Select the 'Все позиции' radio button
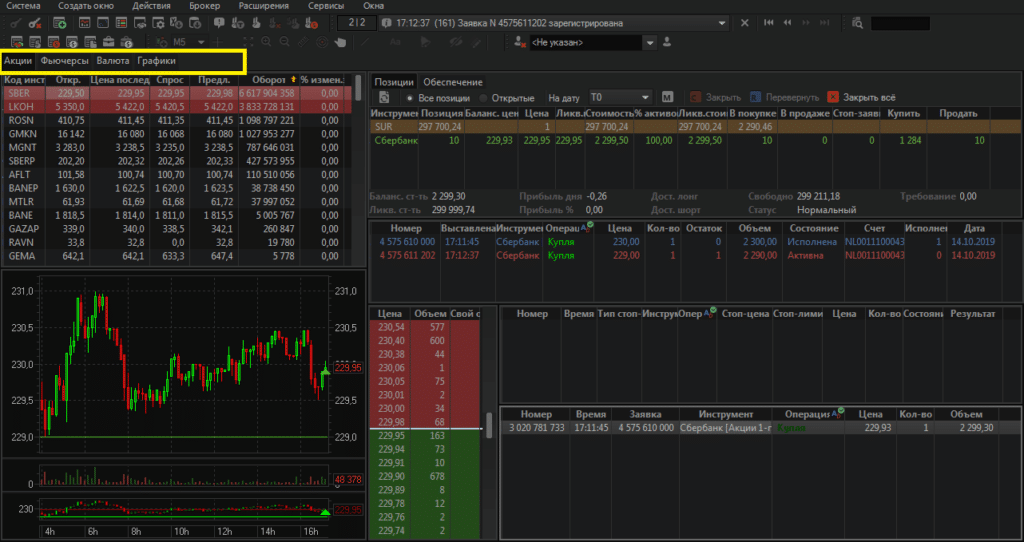 click(x=410, y=98)
